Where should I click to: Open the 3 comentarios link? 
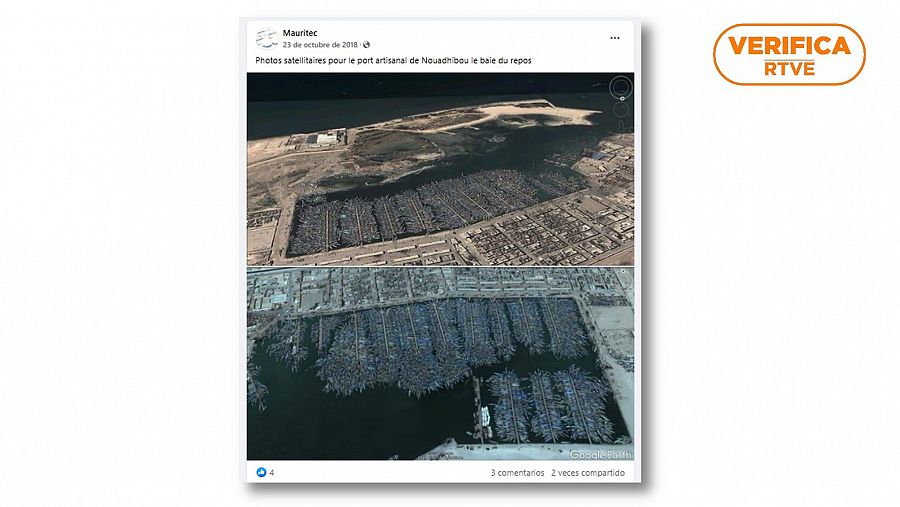(517, 473)
